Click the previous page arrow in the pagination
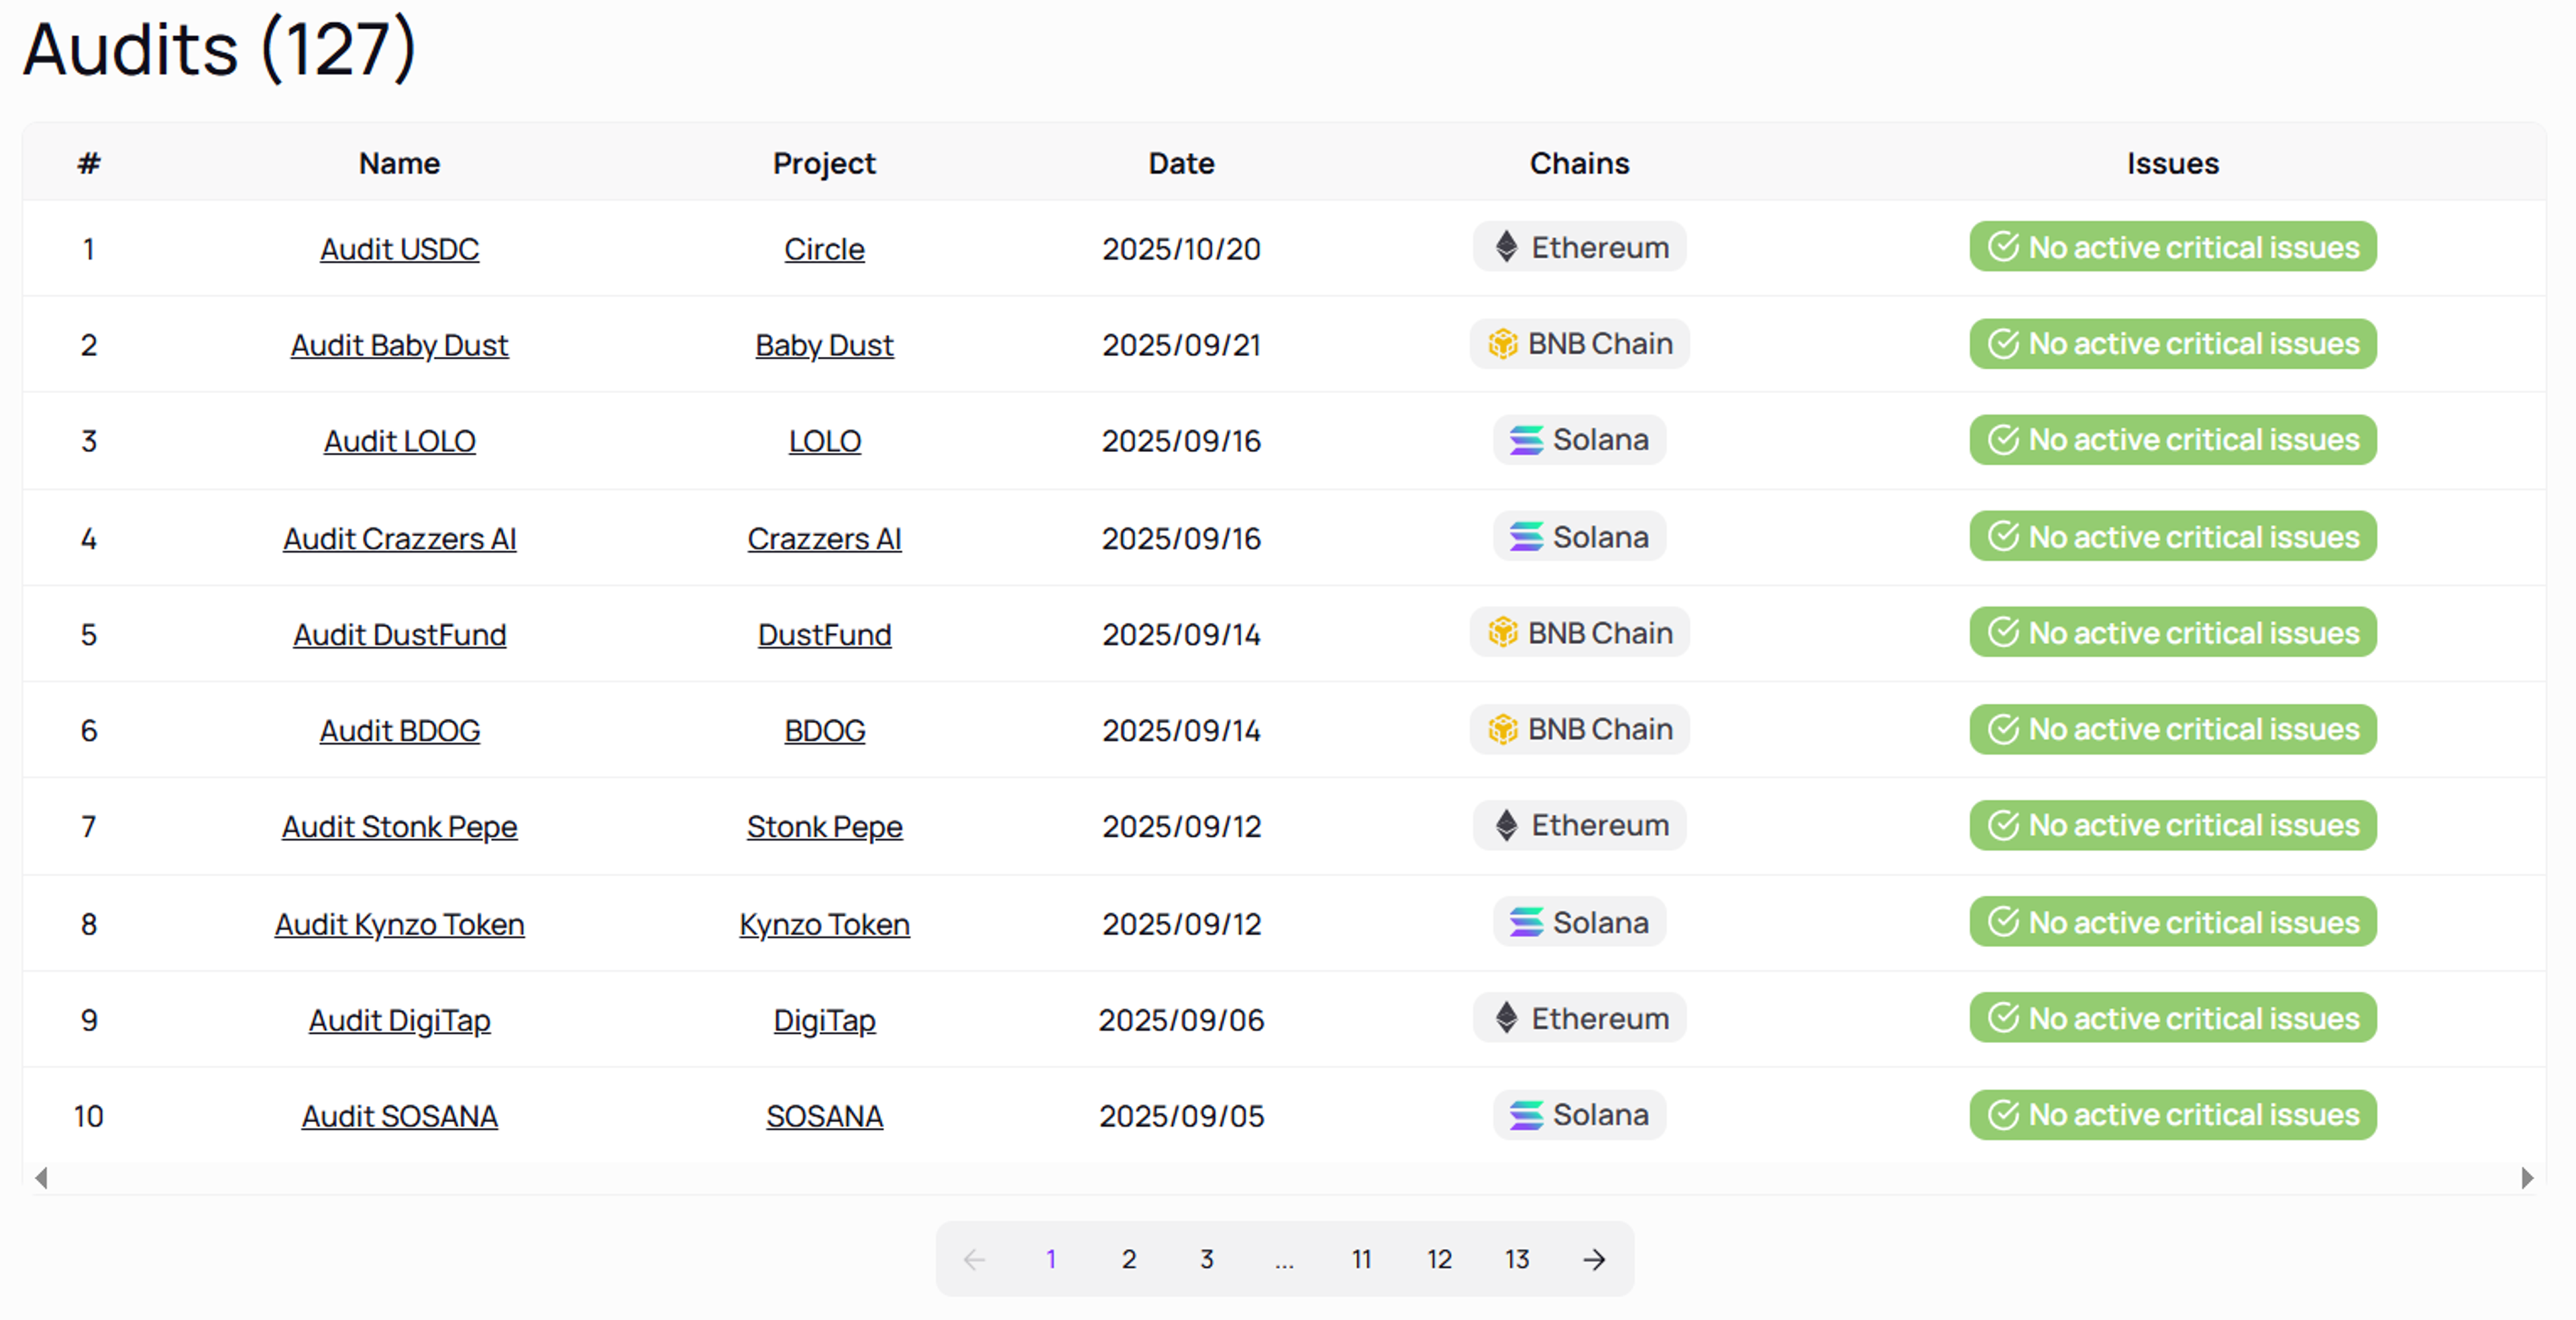The image size is (2576, 1320). (974, 1259)
